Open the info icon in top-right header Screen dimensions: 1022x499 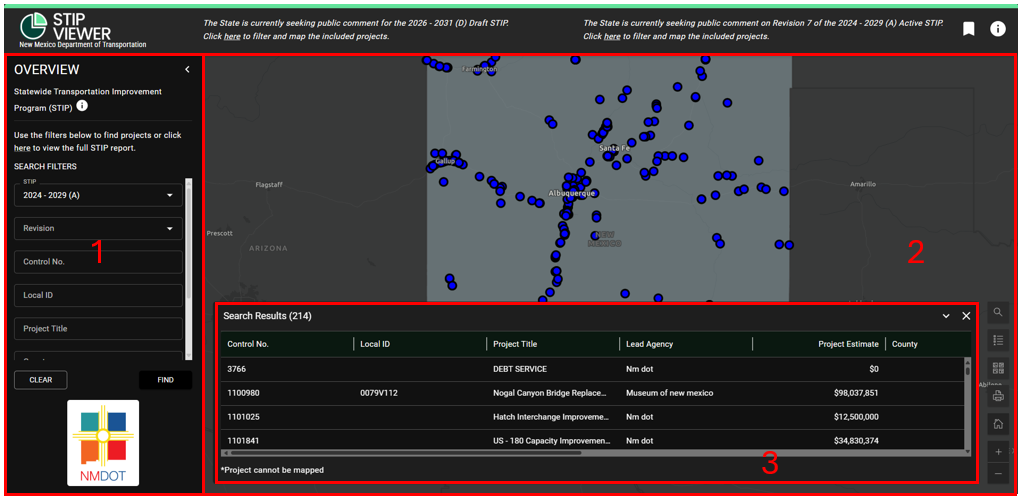pyautogui.click(x=998, y=29)
